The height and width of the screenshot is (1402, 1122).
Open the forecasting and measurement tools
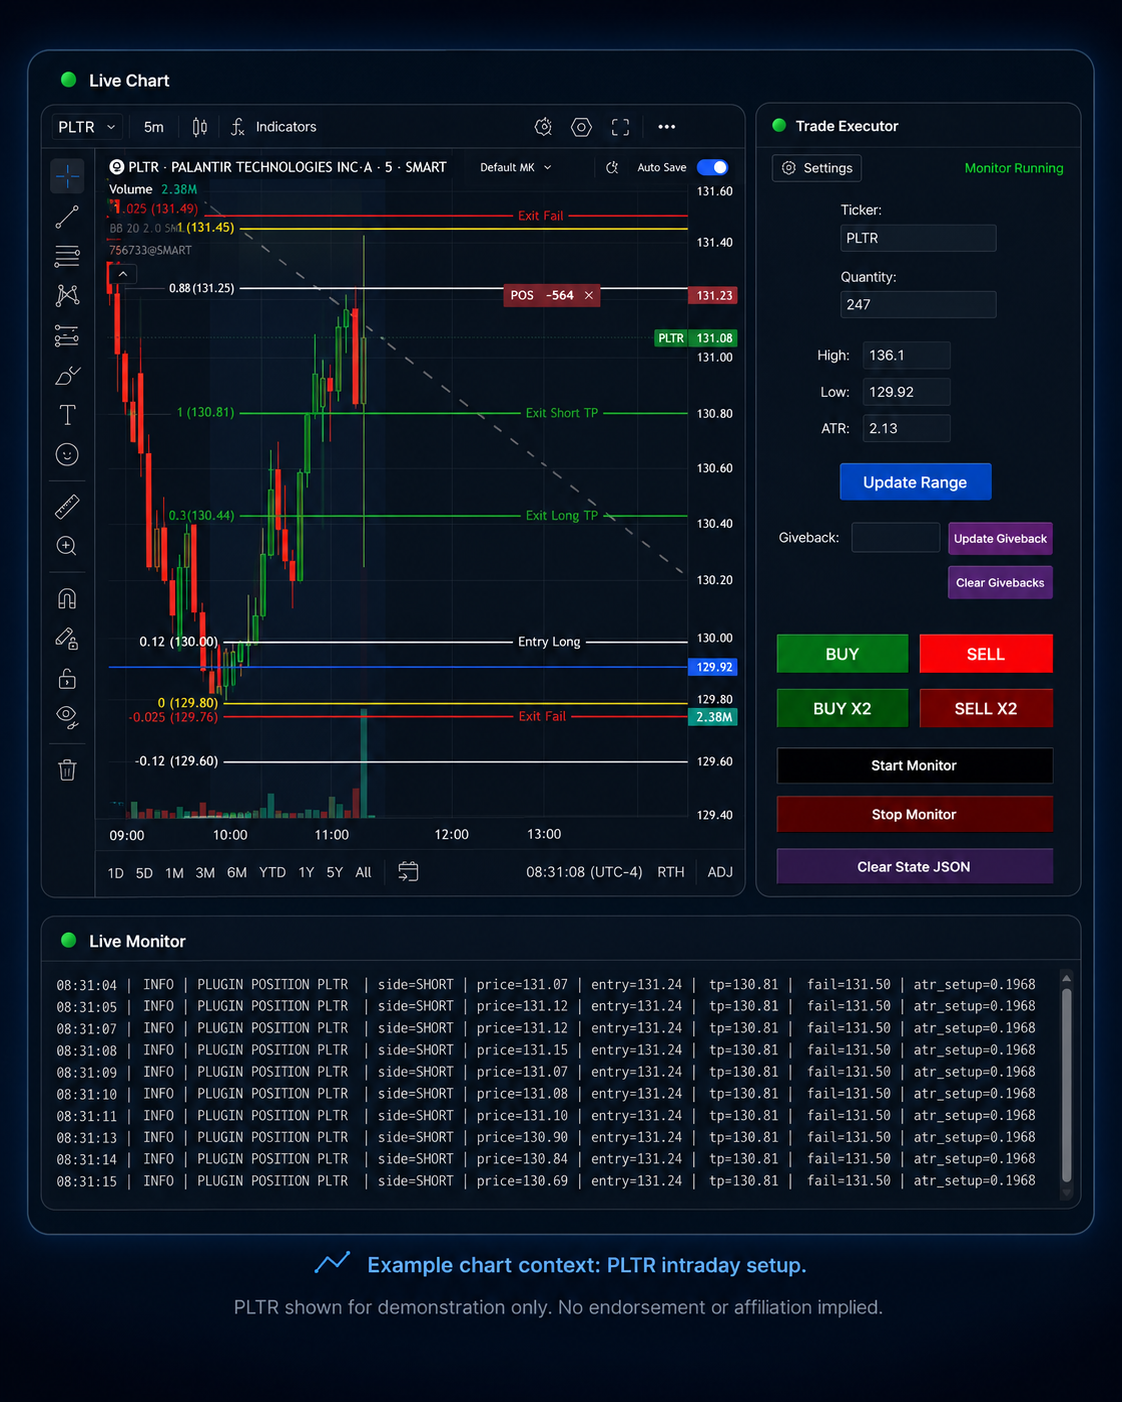pos(67,336)
